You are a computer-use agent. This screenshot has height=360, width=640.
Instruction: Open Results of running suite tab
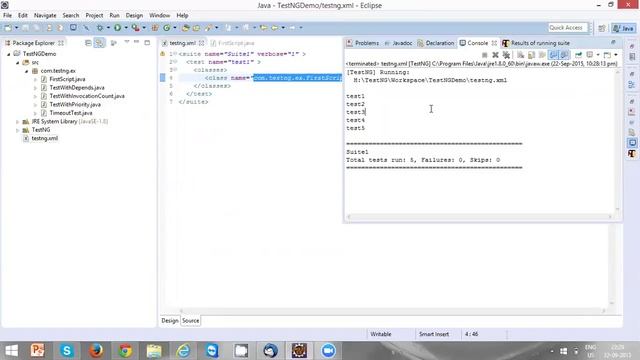point(536,43)
